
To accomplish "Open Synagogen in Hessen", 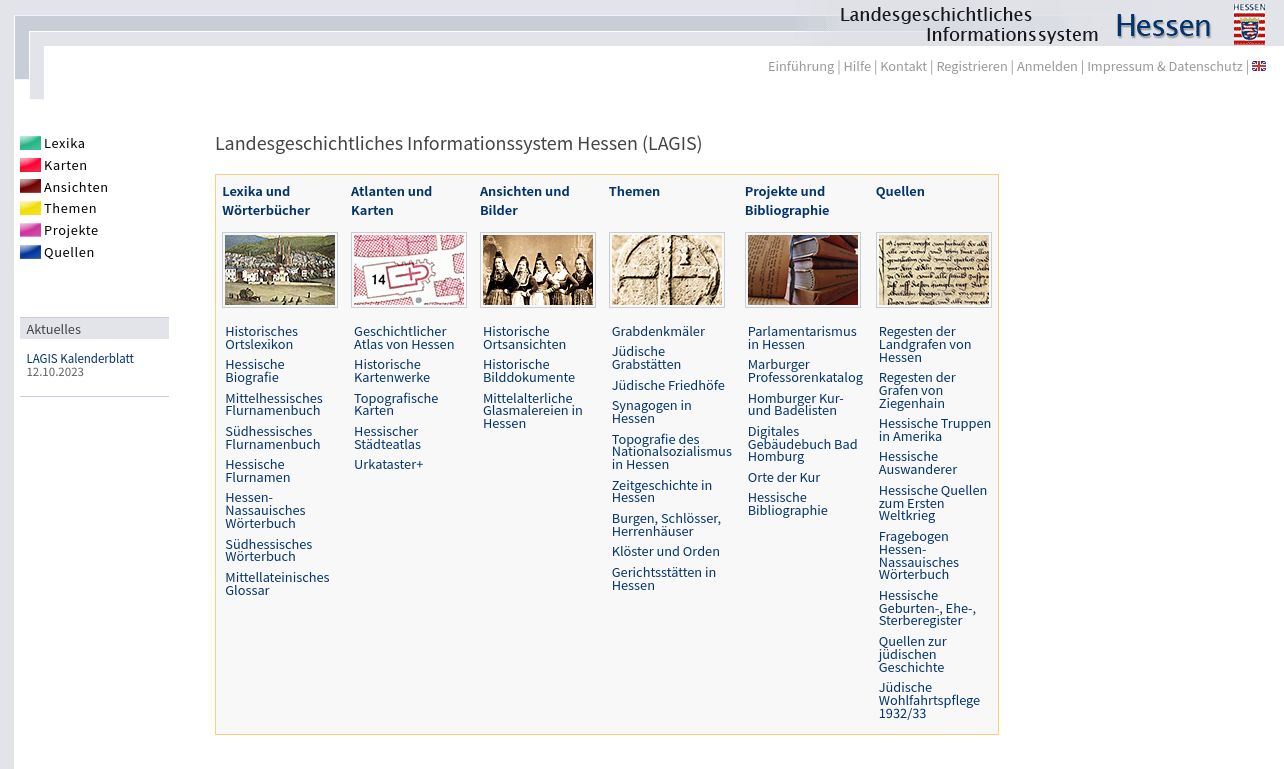I will pos(651,412).
